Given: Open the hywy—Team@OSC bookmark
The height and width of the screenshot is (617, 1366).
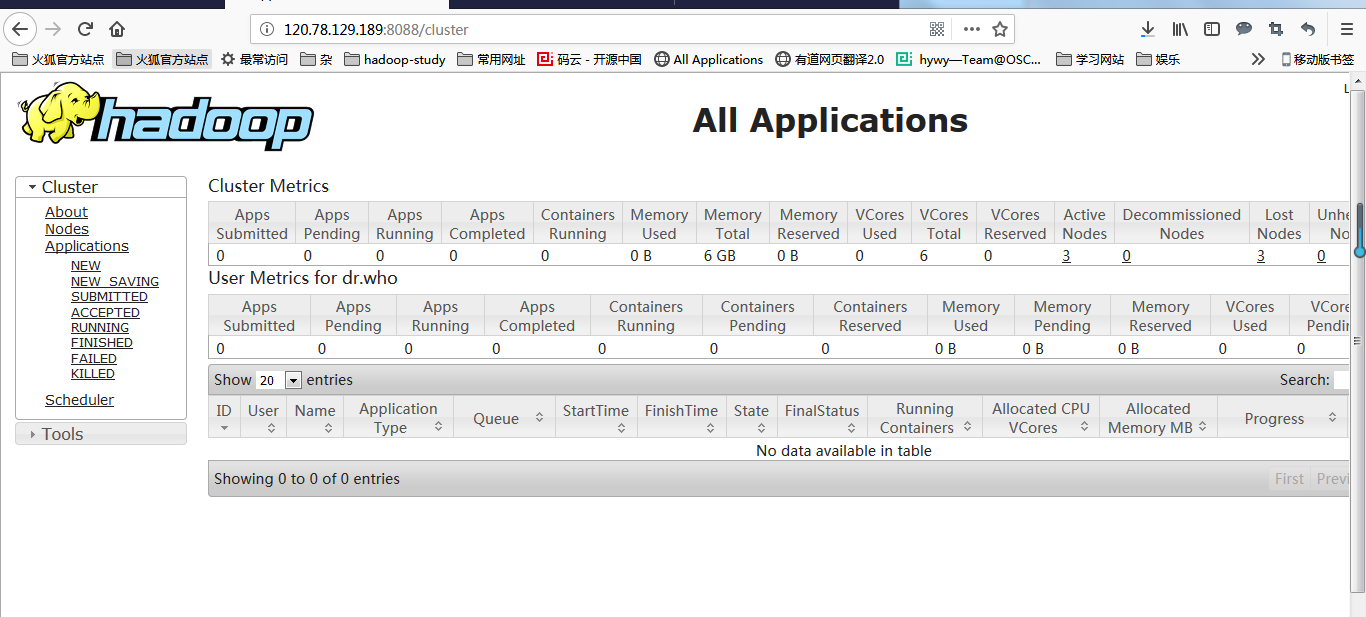Looking at the screenshot, I should (969, 59).
